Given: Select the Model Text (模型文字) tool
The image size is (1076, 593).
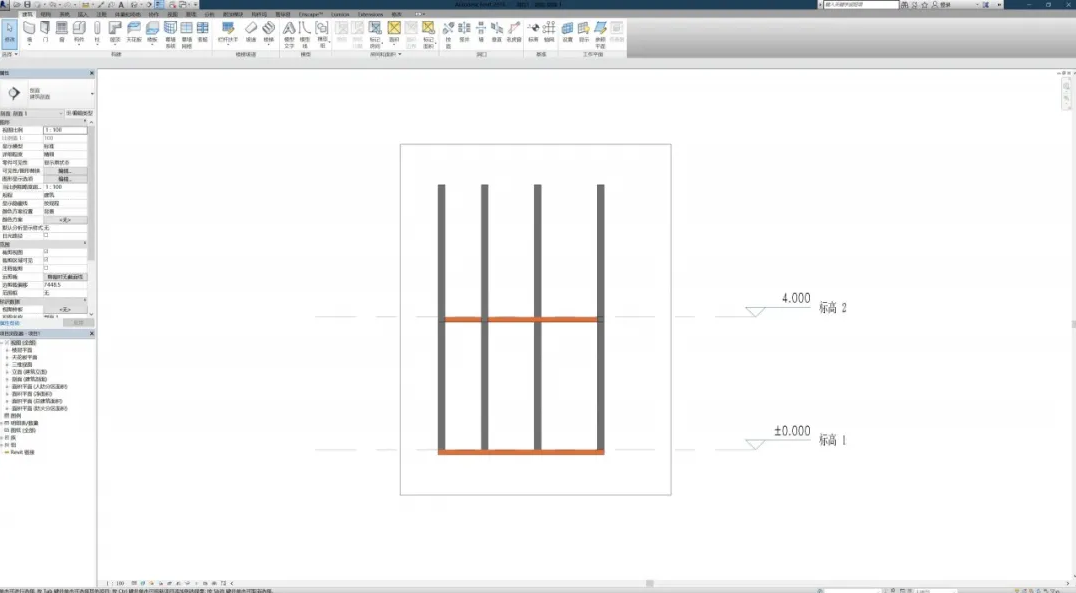Looking at the screenshot, I should pos(289,34).
